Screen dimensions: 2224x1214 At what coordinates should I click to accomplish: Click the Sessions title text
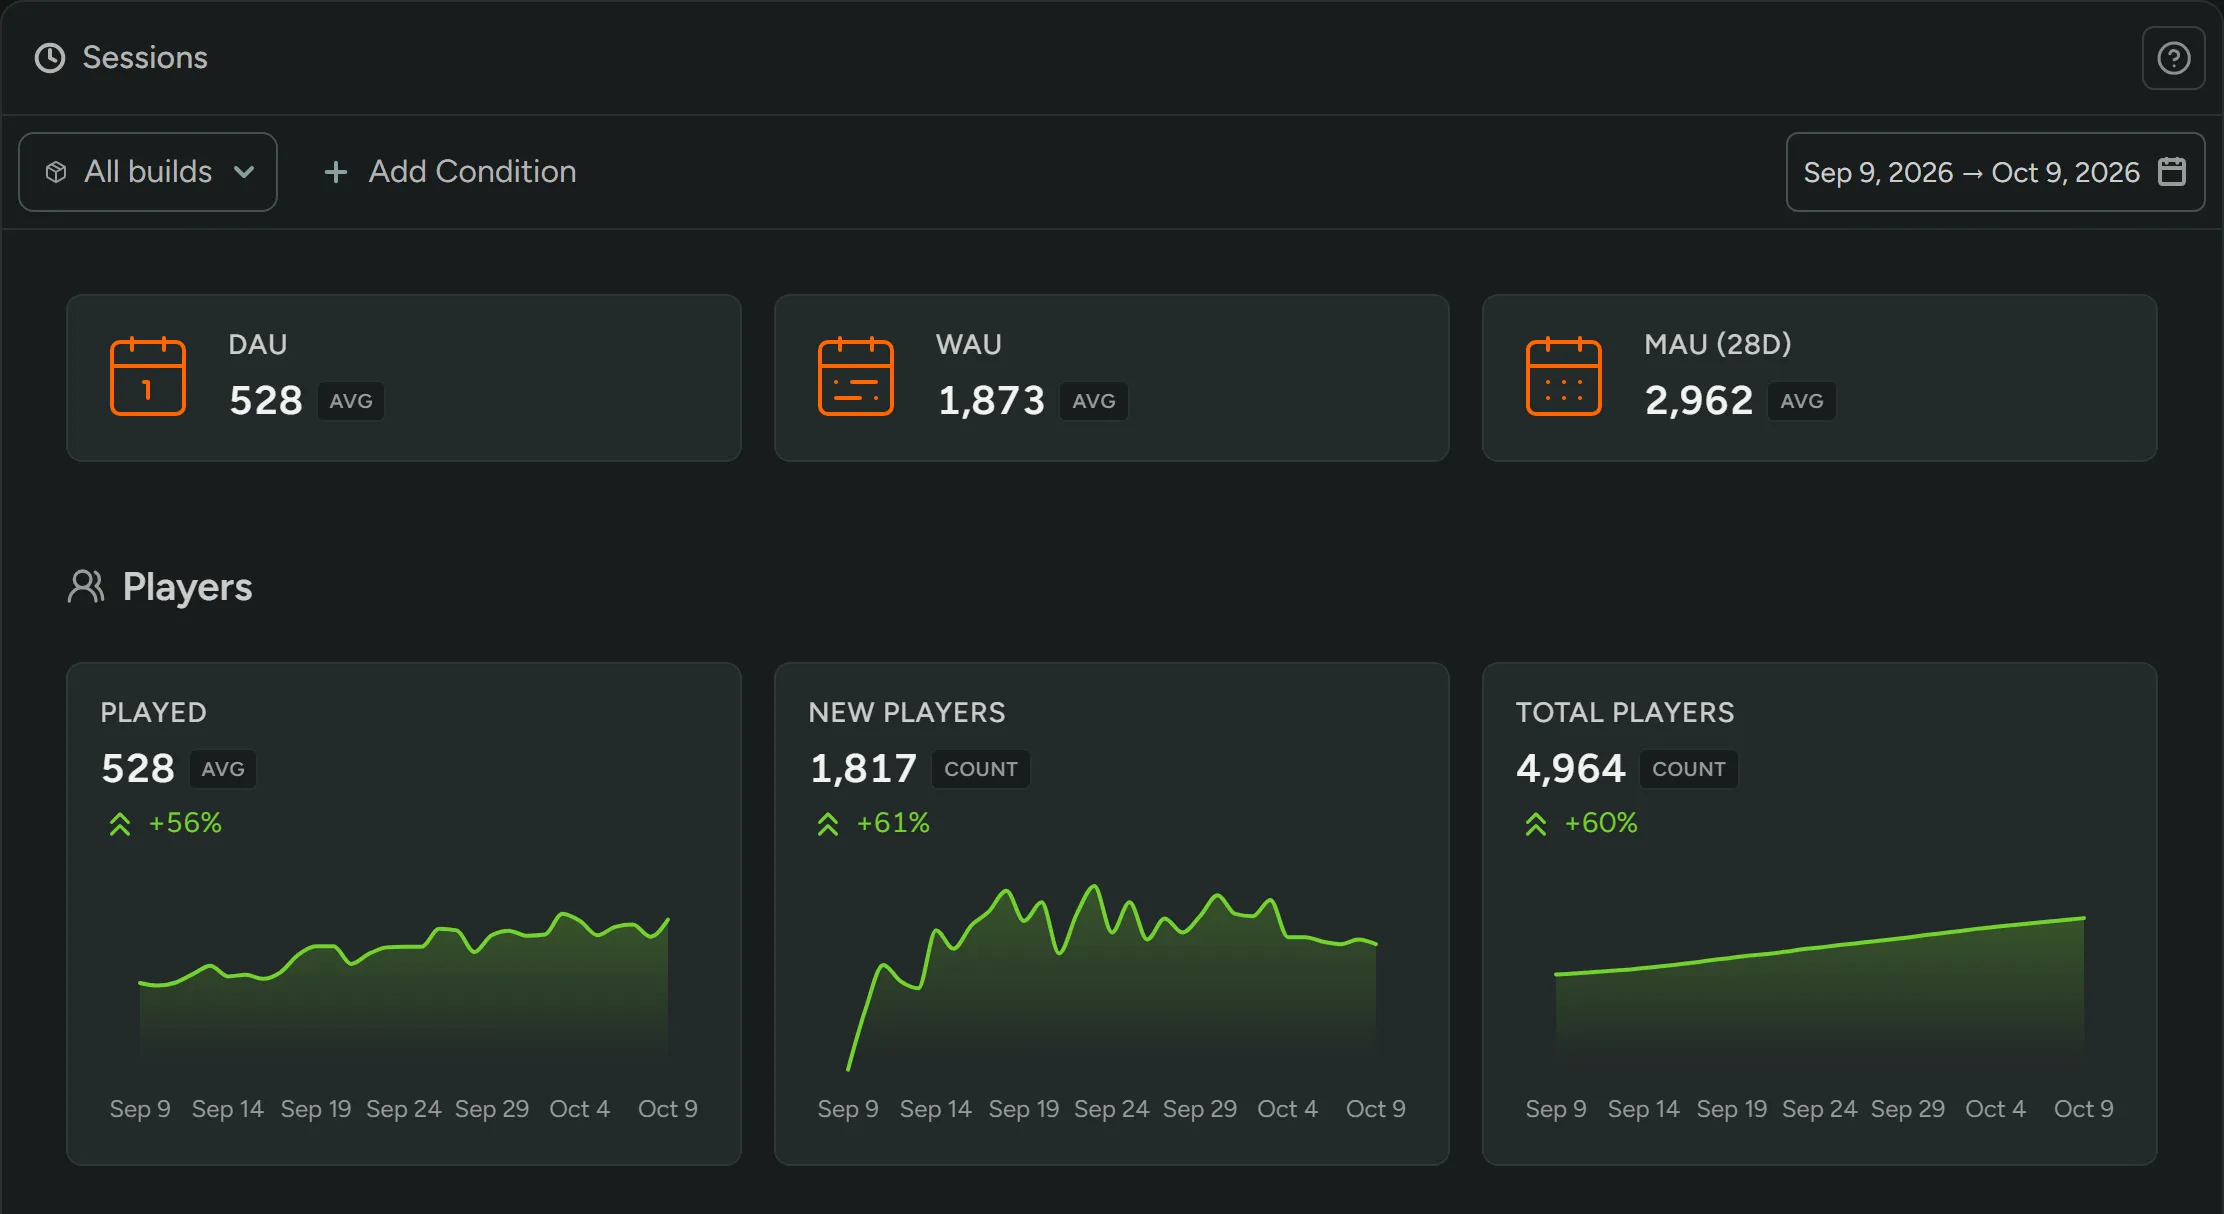point(145,58)
